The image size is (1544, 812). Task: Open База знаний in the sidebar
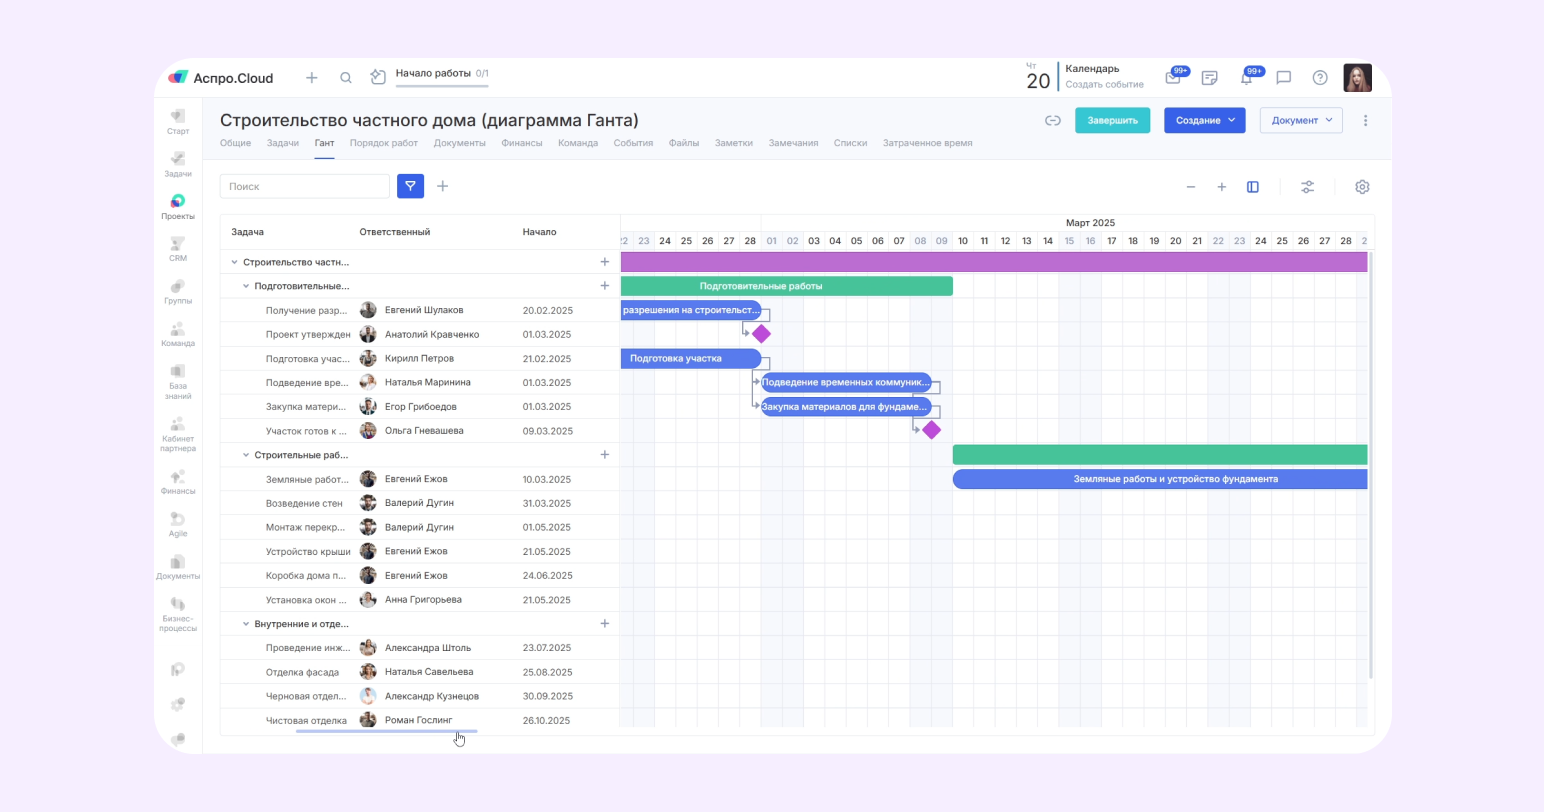coord(178,382)
